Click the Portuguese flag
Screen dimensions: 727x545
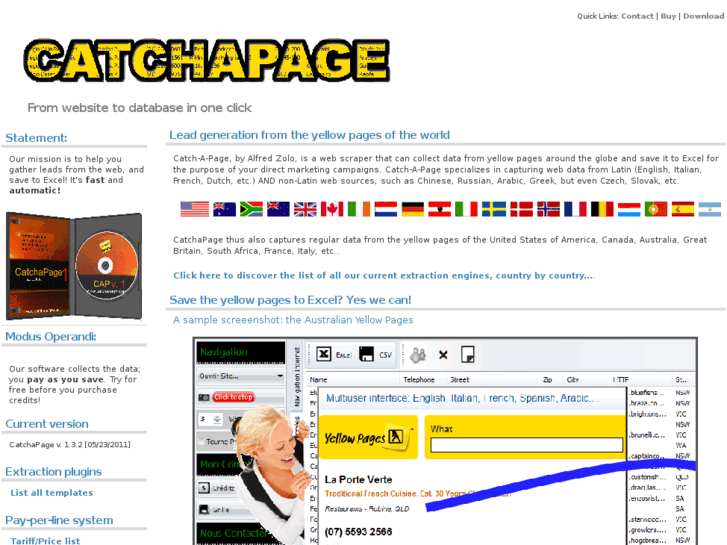(656, 209)
